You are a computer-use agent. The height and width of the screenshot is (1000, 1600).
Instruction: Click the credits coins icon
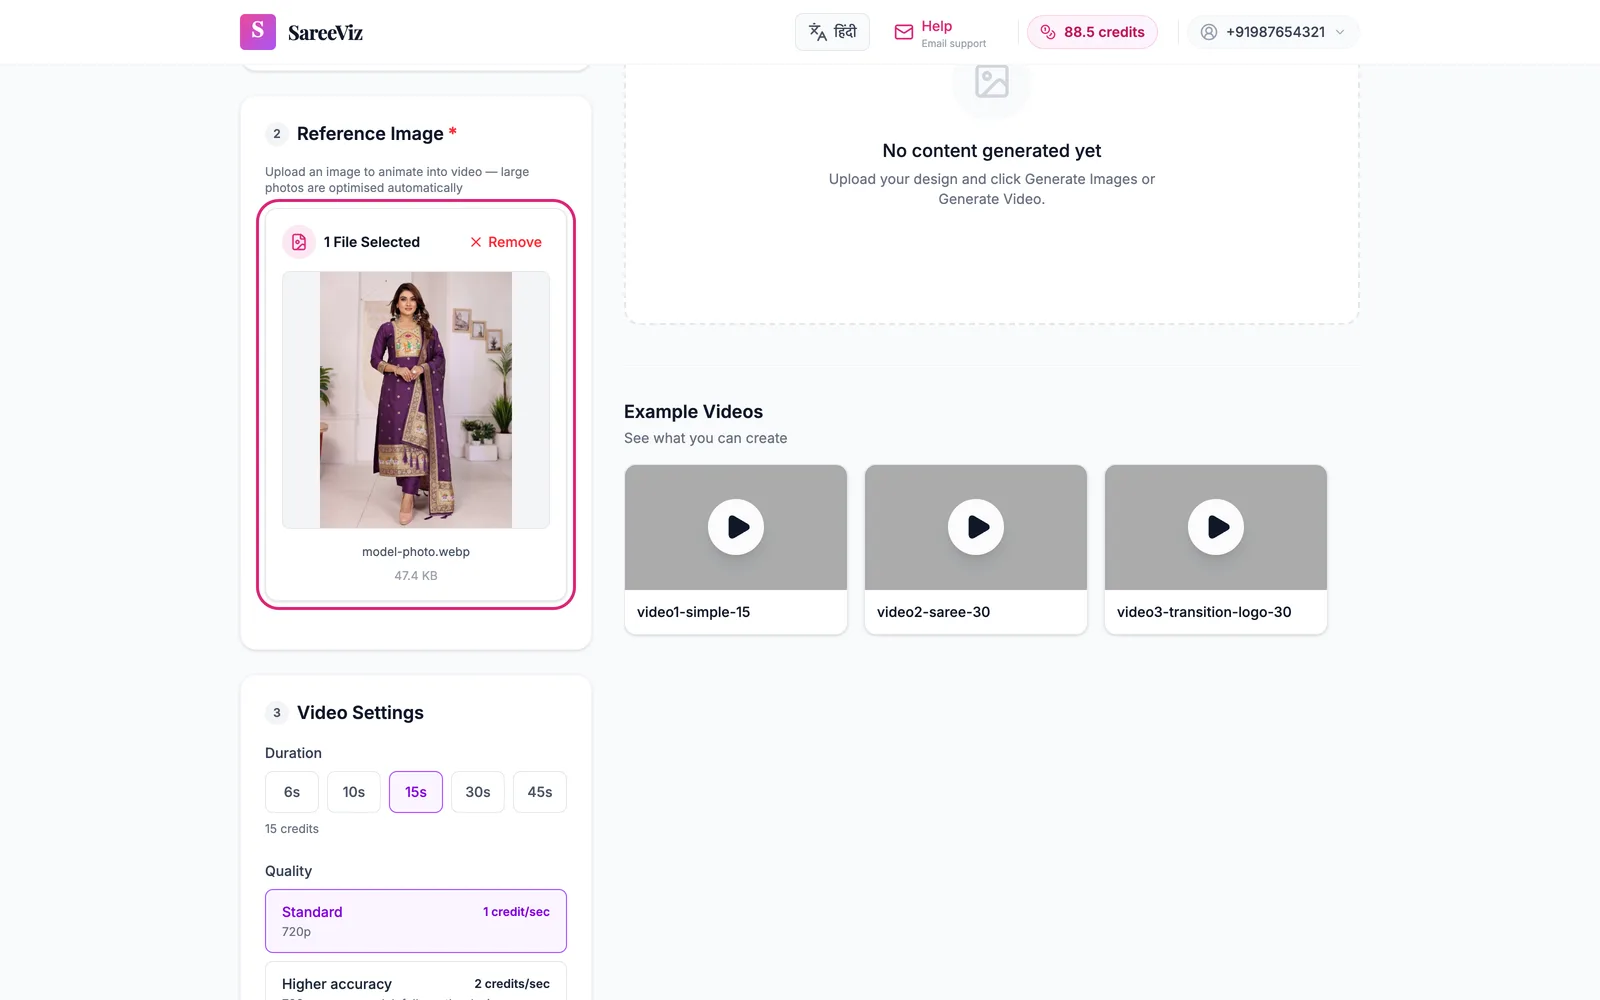(x=1048, y=32)
